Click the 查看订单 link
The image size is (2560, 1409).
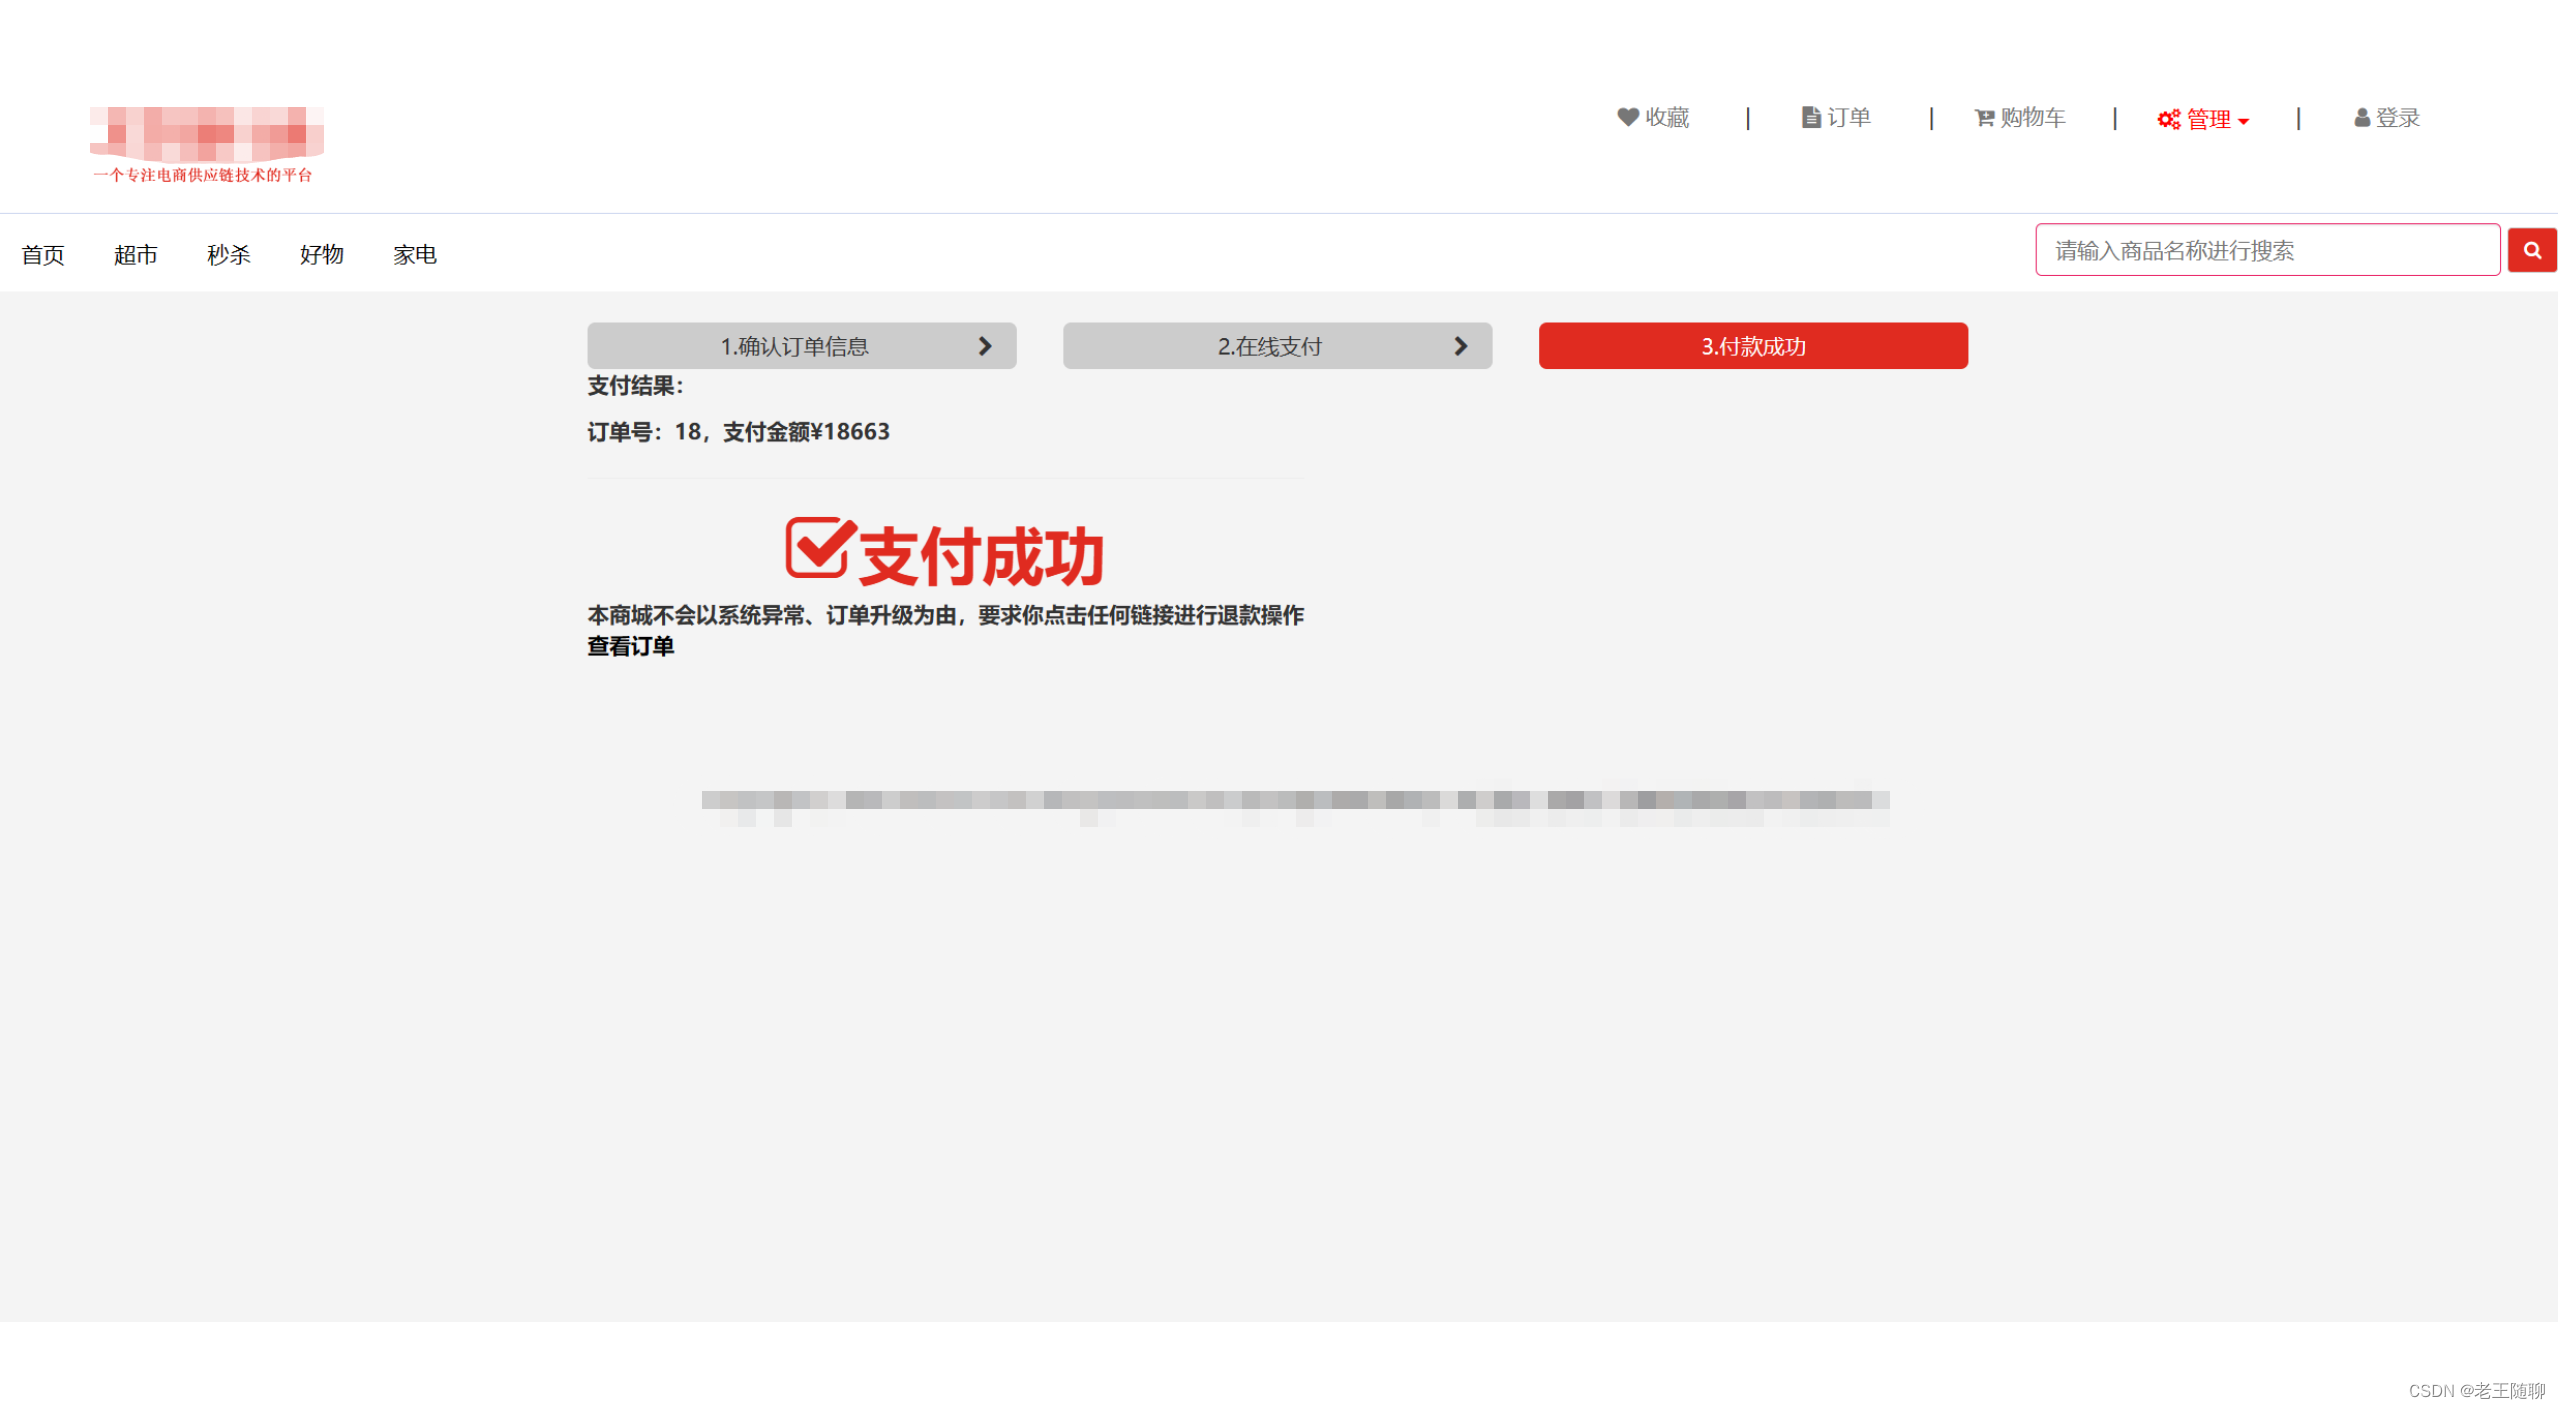tap(630, 647)
